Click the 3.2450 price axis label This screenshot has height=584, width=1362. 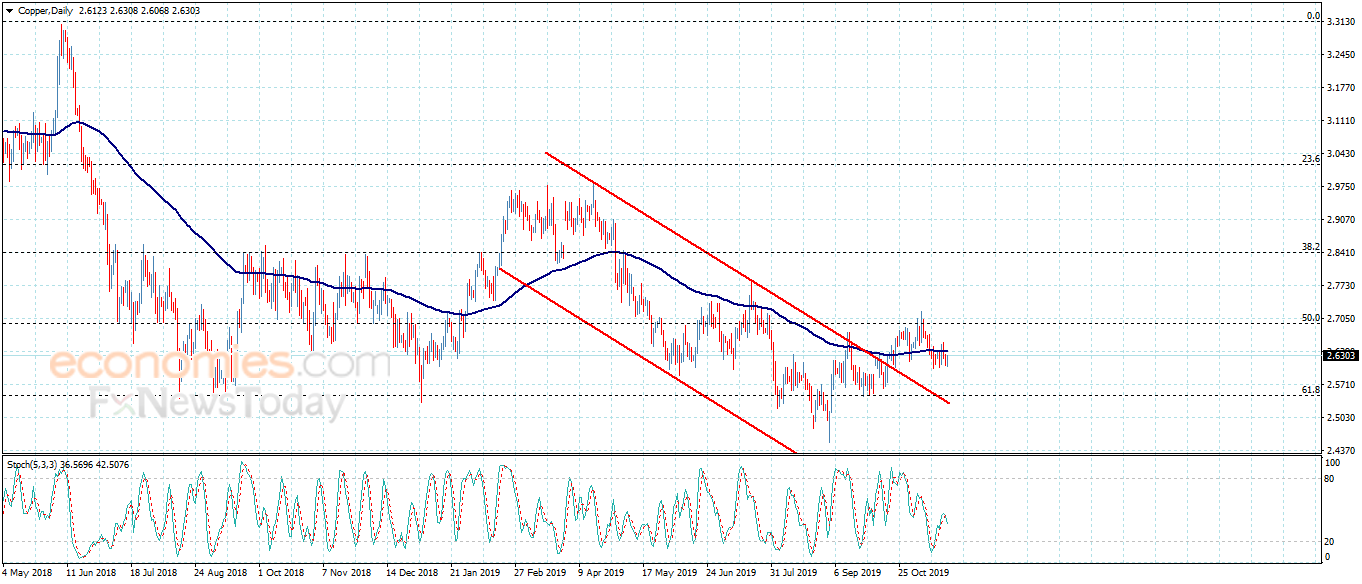[x=1340, y=55]
